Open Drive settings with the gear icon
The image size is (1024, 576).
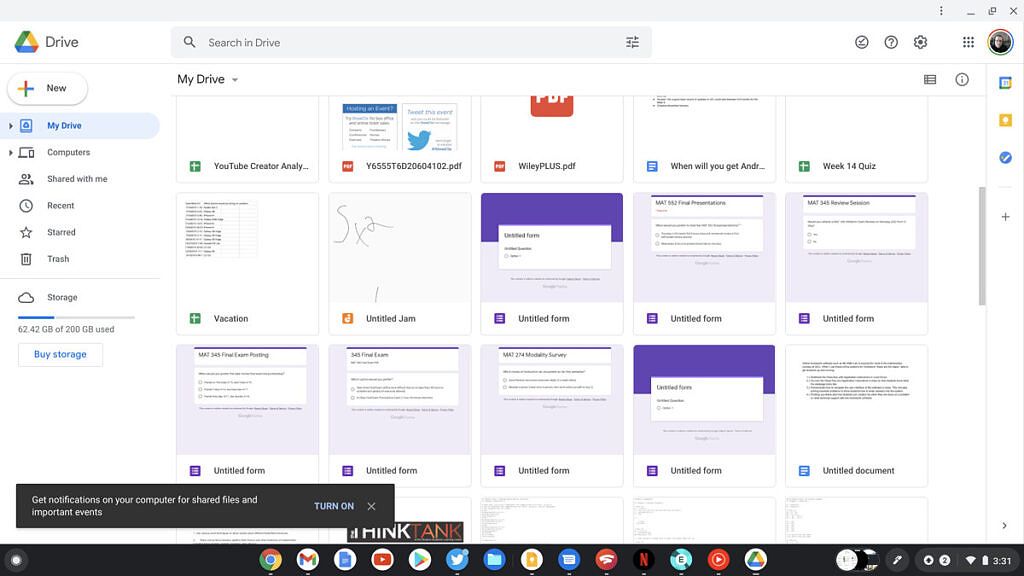pyautogui.click(x=920, y=42)
